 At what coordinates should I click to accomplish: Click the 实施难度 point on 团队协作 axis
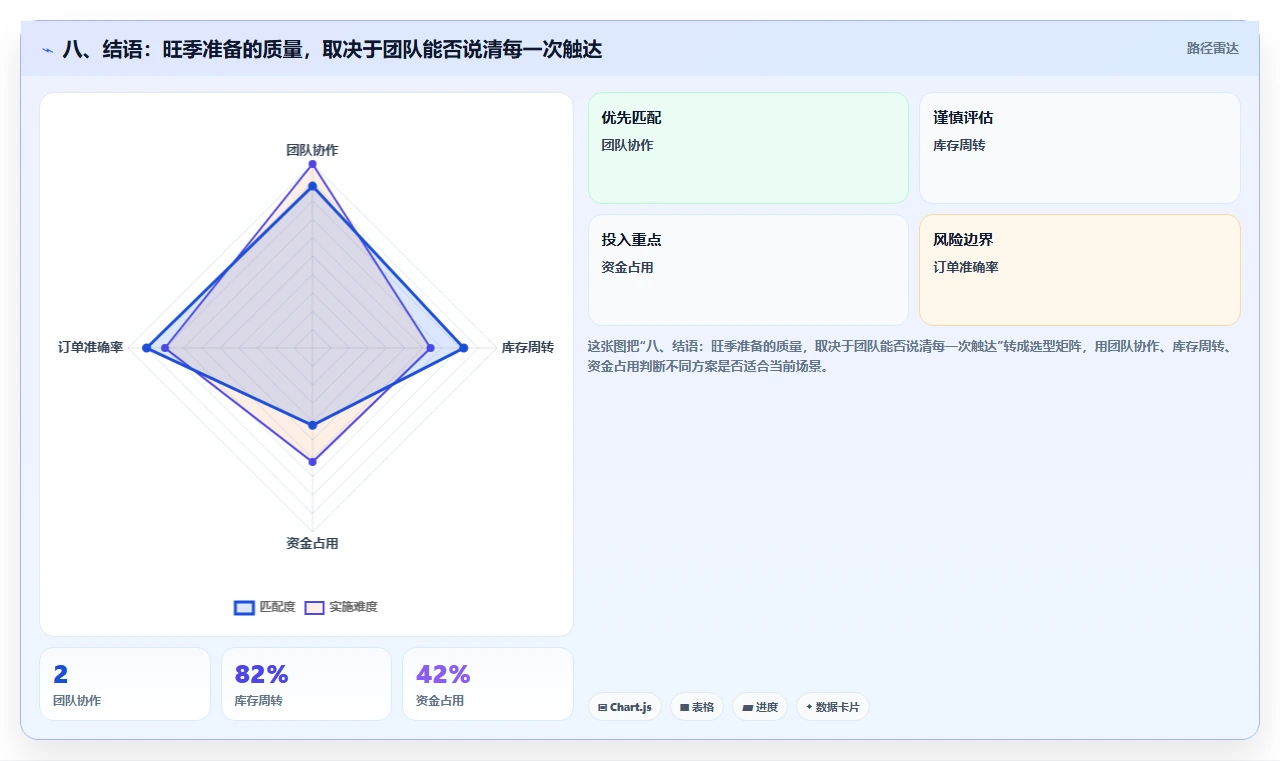click(x=312, y=164)
